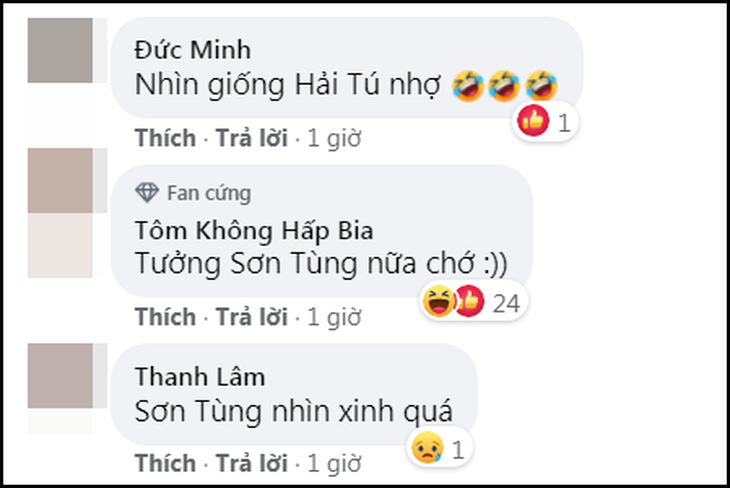730x488 pixels.
Task: Open Thanh Lâm's avatar thumbnail
Action: [60, 376]
